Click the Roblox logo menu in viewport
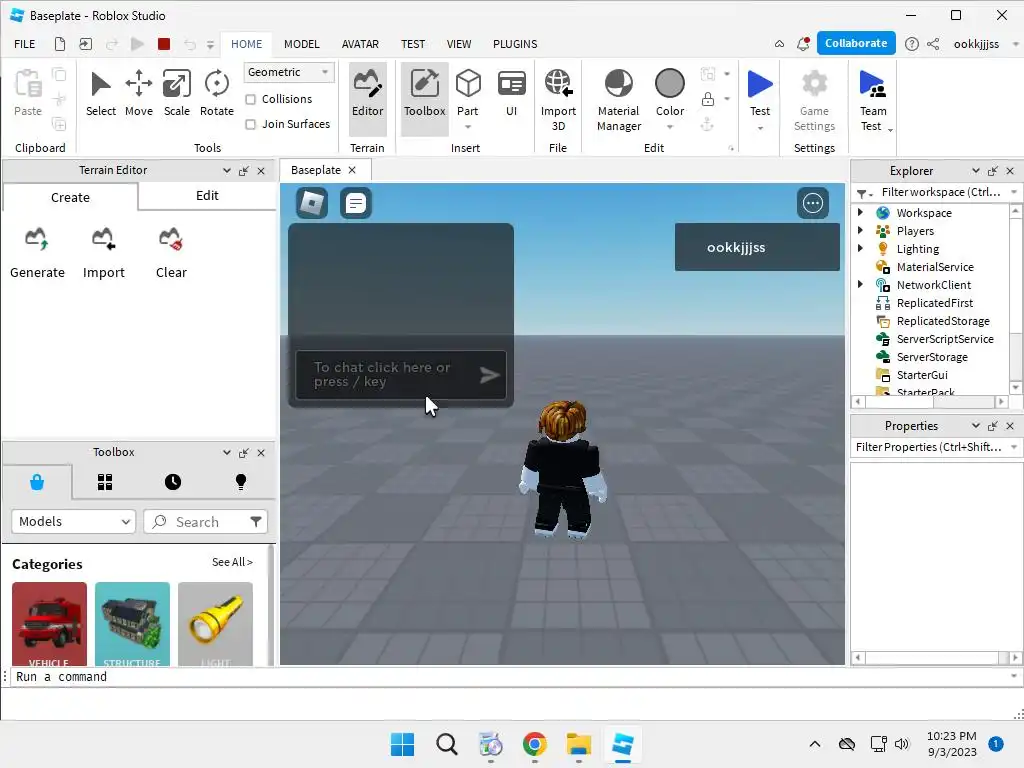The image size is (1024, 768). pyautogui.click(x=312, y=203)
